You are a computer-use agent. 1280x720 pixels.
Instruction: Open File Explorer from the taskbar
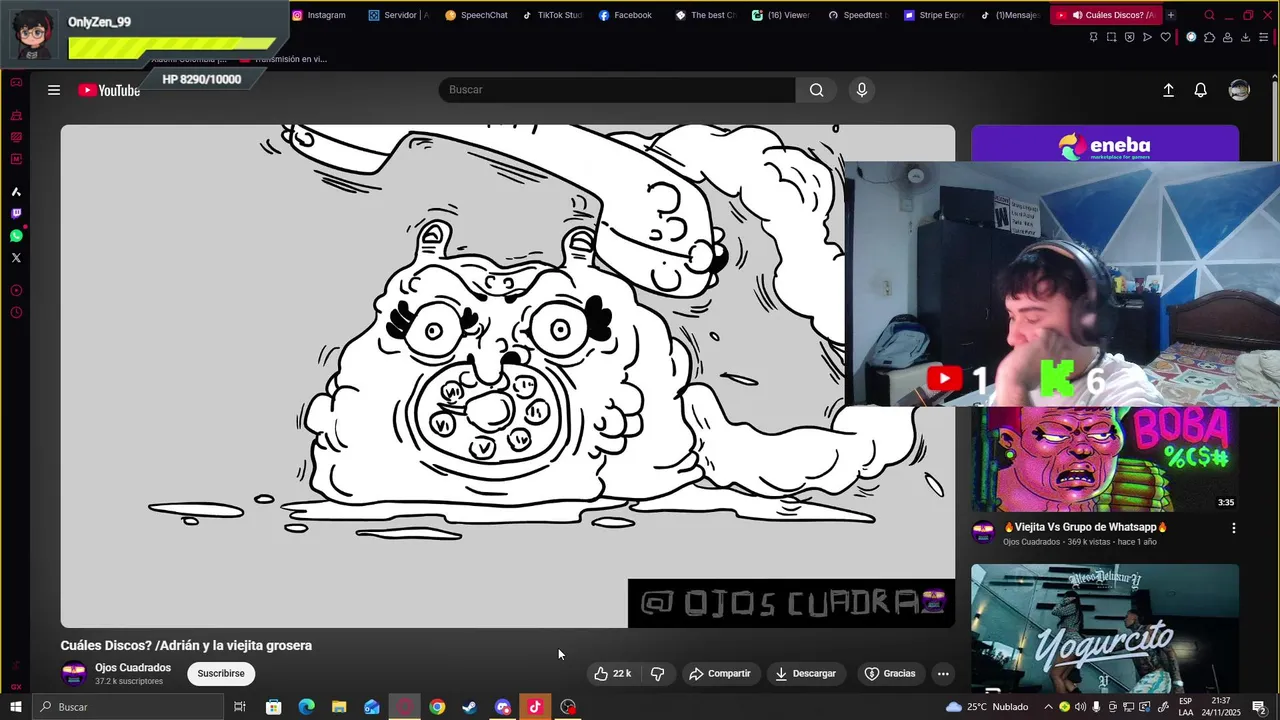tap(339, 707)
